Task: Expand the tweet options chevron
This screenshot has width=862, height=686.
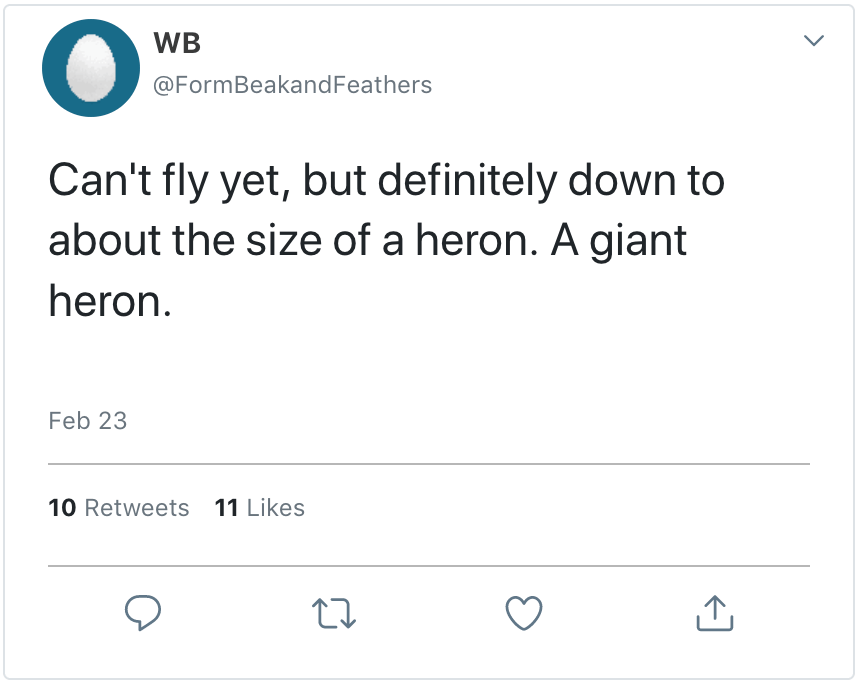Action: click(x=814, y=42)
